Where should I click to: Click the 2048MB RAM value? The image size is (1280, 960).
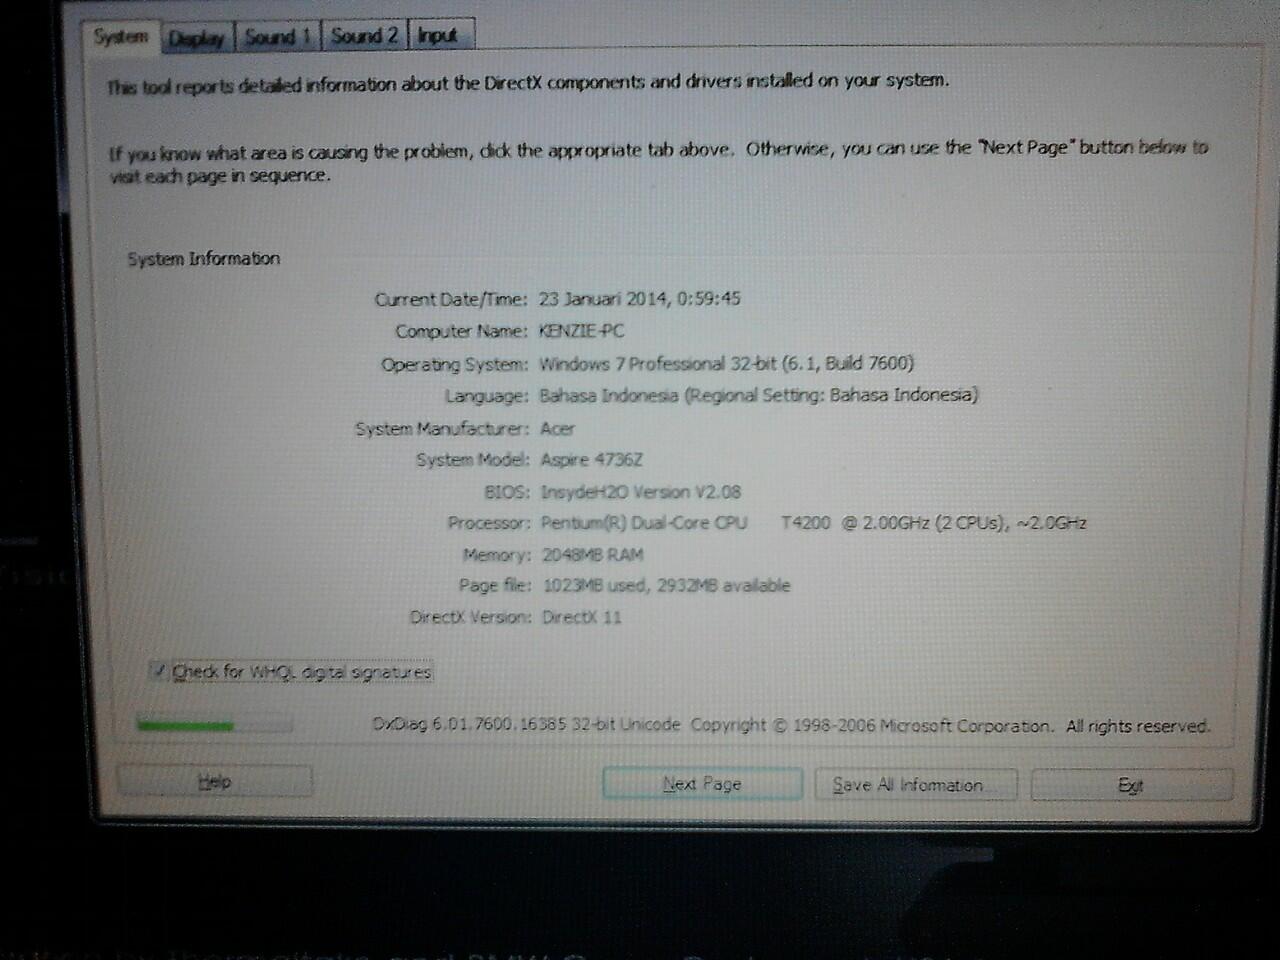[x=592, y=555]
